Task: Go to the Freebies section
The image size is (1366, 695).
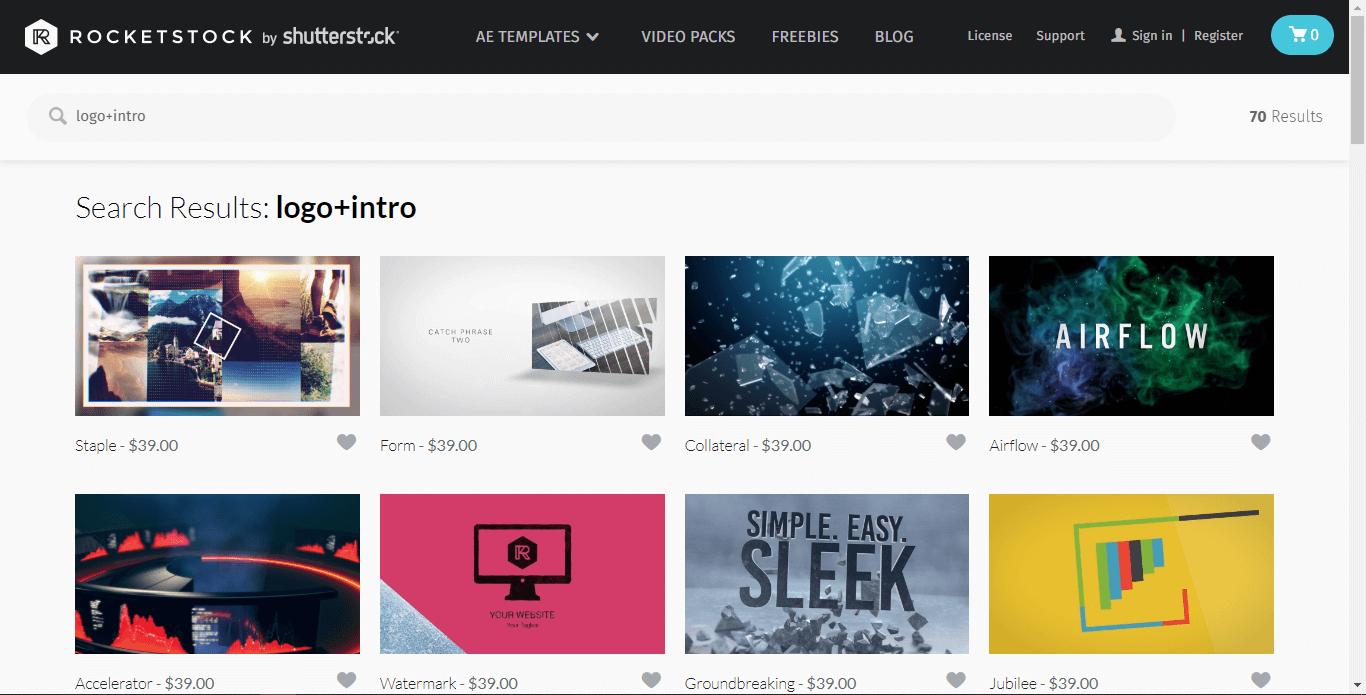Action: tap(805, 36)
